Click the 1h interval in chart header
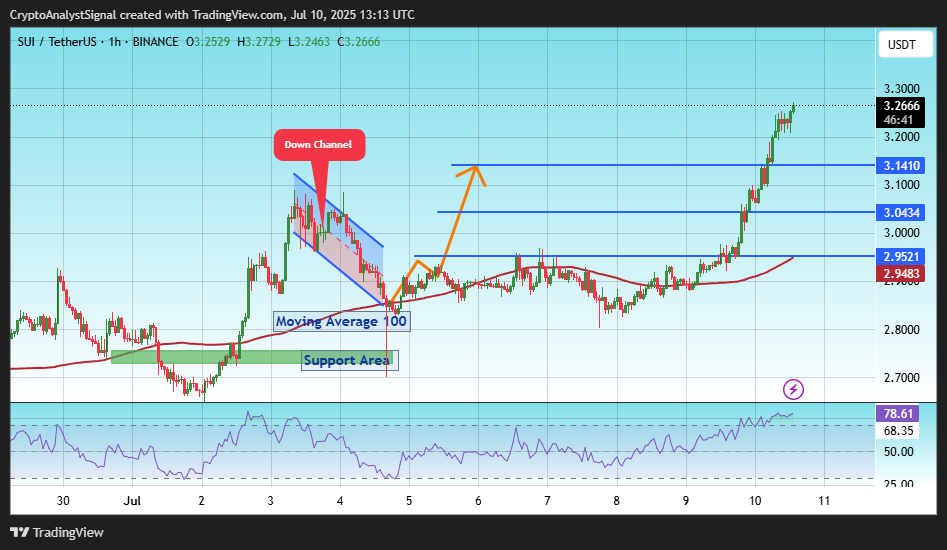The width and height of the screenshot is (947, 550). click(x=115, y=42)
